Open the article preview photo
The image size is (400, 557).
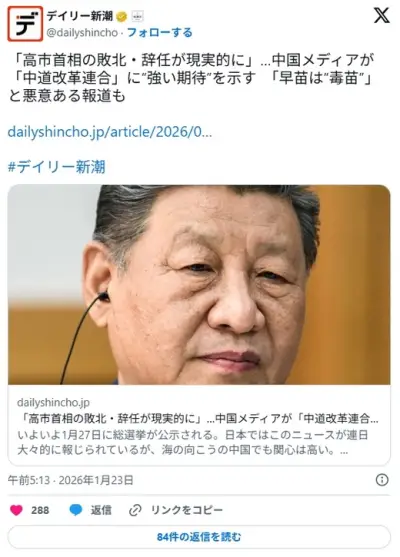199,285
